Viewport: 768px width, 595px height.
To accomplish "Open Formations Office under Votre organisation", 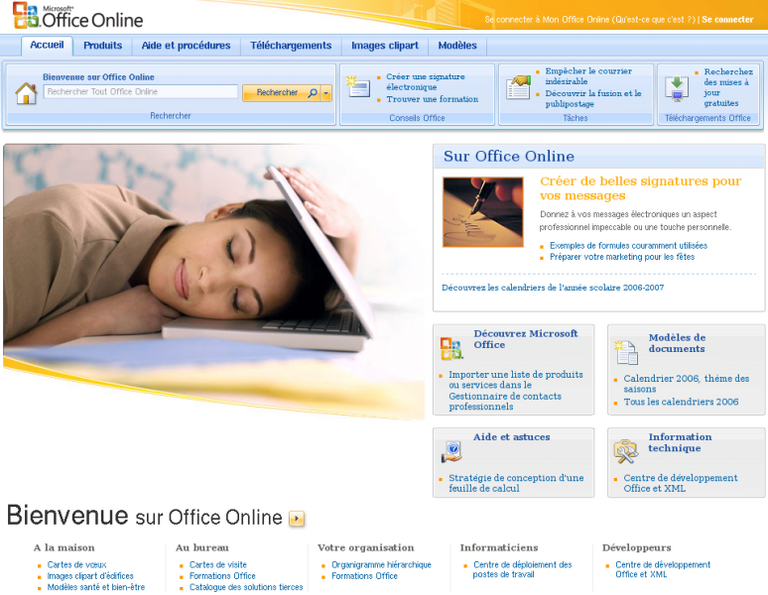I will click(364, 576).
